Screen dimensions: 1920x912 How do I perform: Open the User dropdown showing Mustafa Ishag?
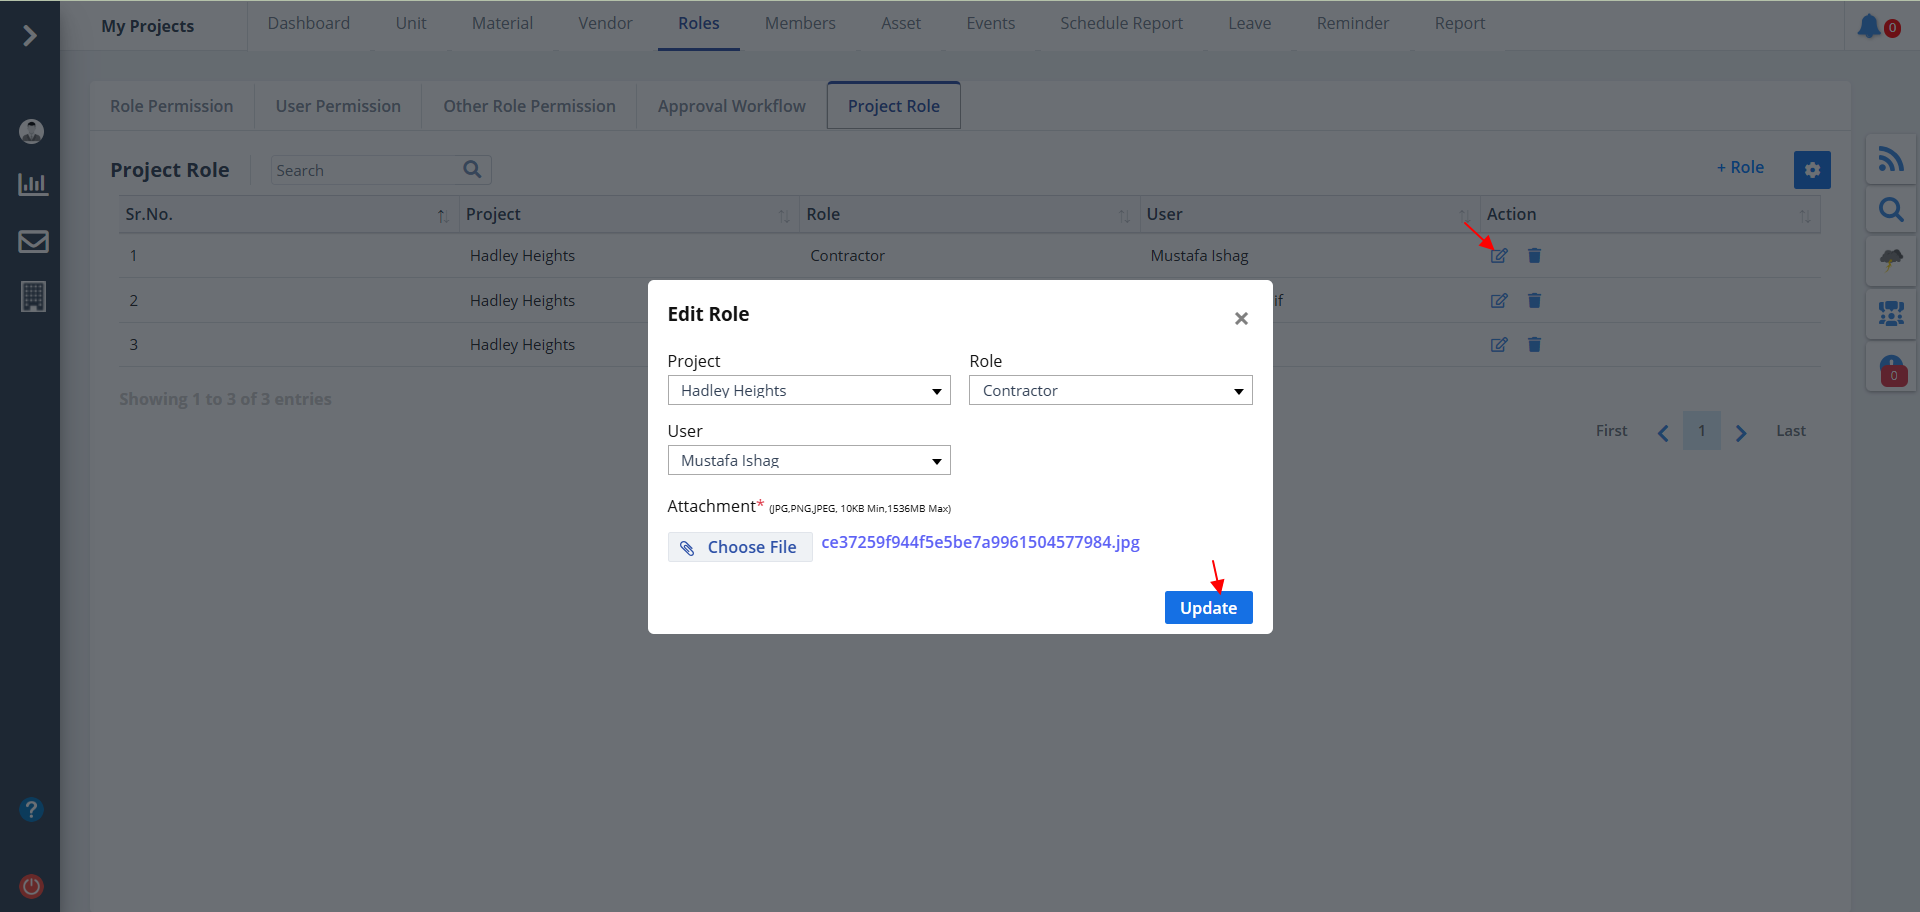(808, 461)
